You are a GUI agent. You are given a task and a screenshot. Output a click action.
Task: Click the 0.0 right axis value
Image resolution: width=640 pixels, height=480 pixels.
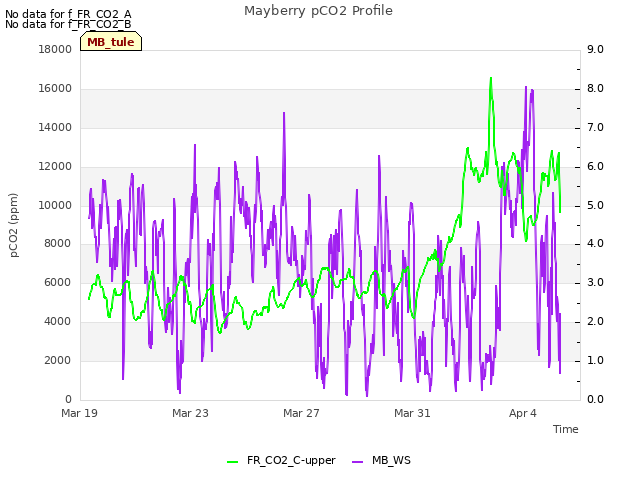[x=595, y=399]
